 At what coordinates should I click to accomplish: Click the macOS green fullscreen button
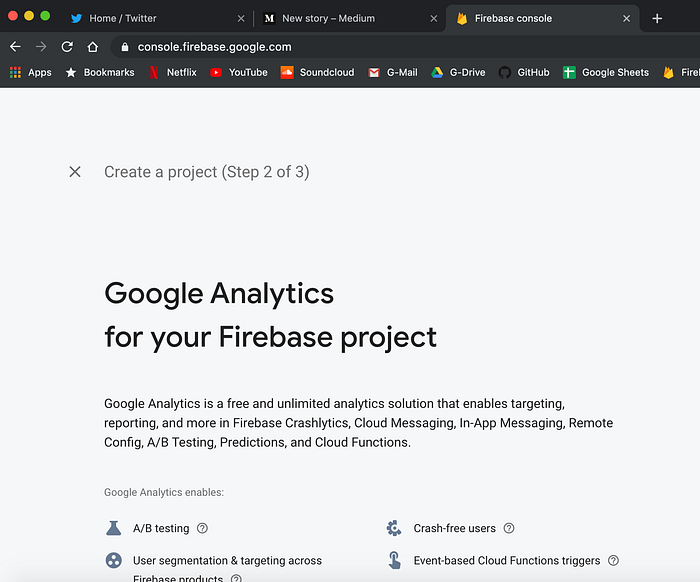coord(45,16)
